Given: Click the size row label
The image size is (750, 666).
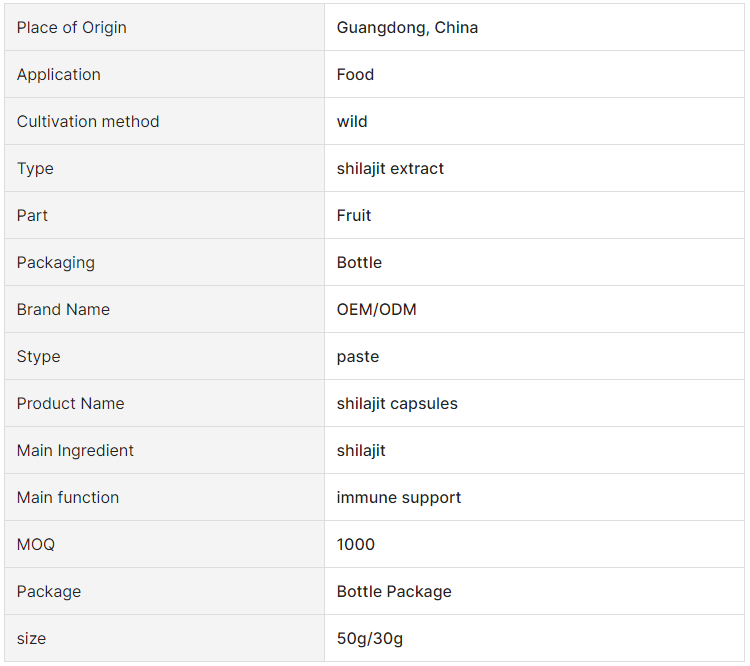Looking at the screenshot, I should click(x=32, y=638).
